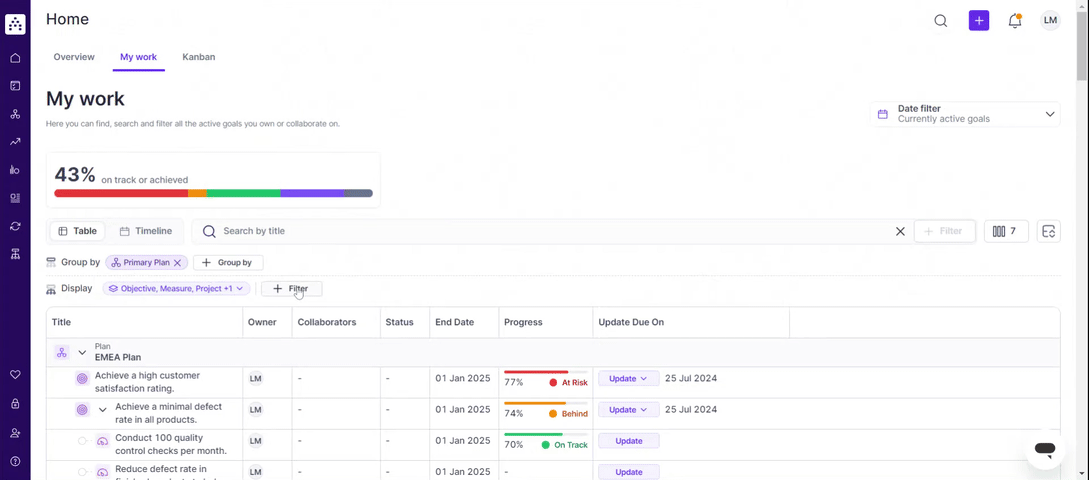The height and width of the screenshot is (480, 1089).
Task: Click the 43% on track progress bar
Action: coord(213,193)
